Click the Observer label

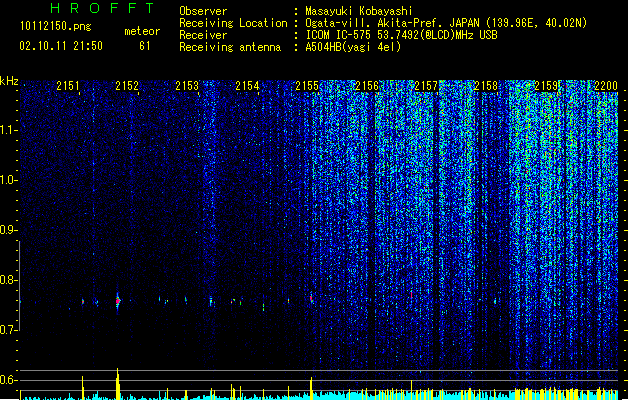click(x=203, y=11)
